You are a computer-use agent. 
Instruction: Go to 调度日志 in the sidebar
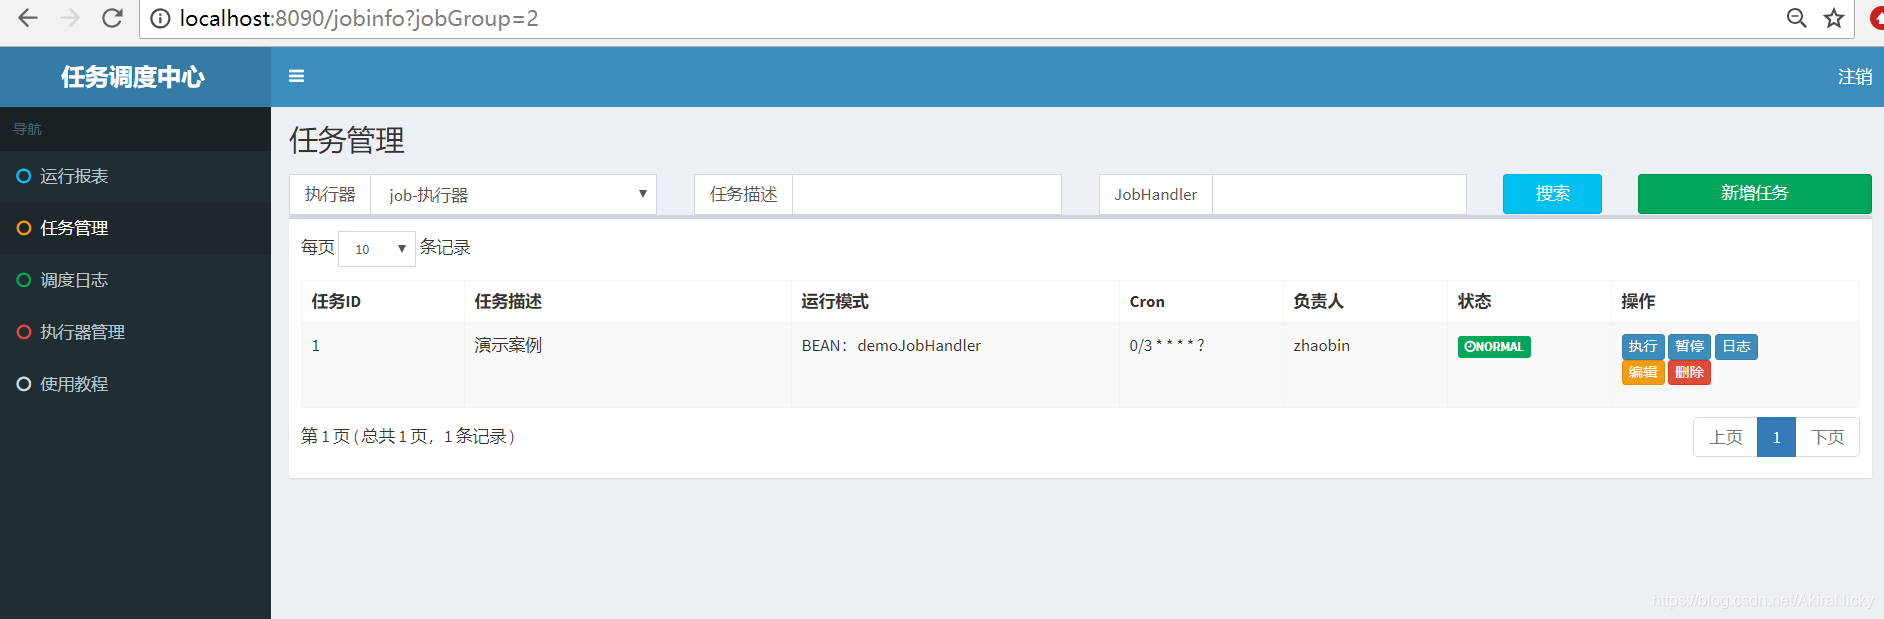pos(135,280)
